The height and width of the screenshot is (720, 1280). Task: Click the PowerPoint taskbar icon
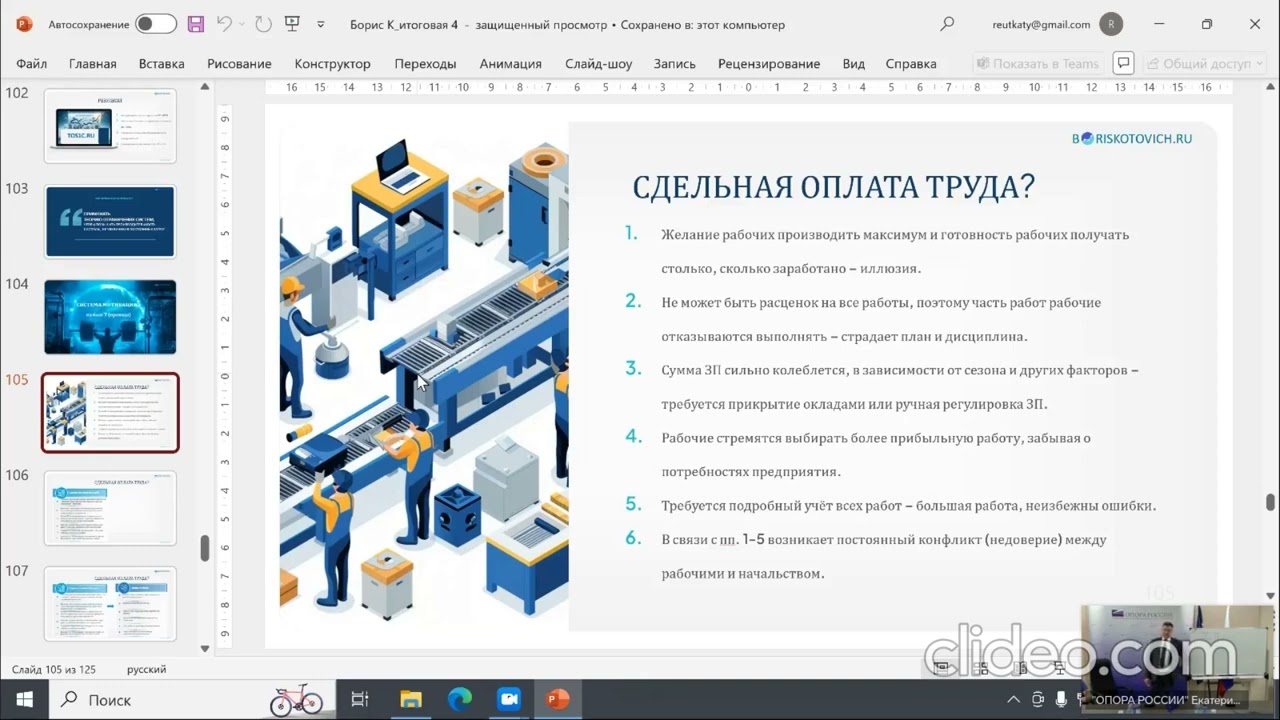click(x=558, y=700)
